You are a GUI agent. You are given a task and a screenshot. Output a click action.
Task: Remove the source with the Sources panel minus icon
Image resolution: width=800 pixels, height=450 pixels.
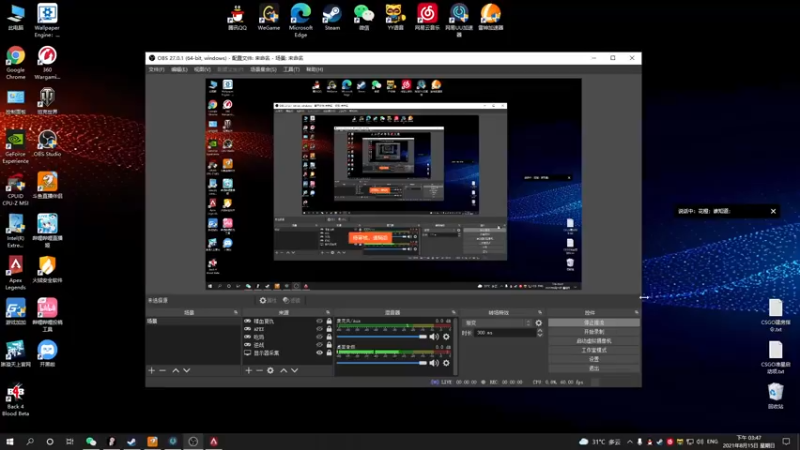pos(259,370)
